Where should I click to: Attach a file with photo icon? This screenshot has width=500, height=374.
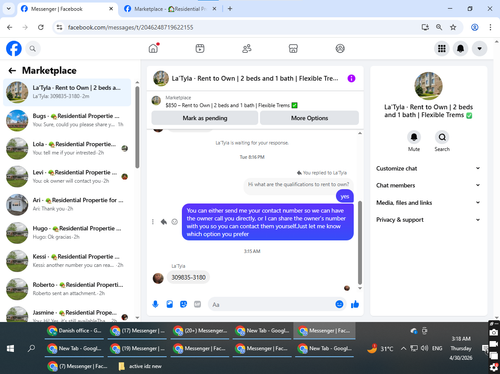(x=170, y=304)
